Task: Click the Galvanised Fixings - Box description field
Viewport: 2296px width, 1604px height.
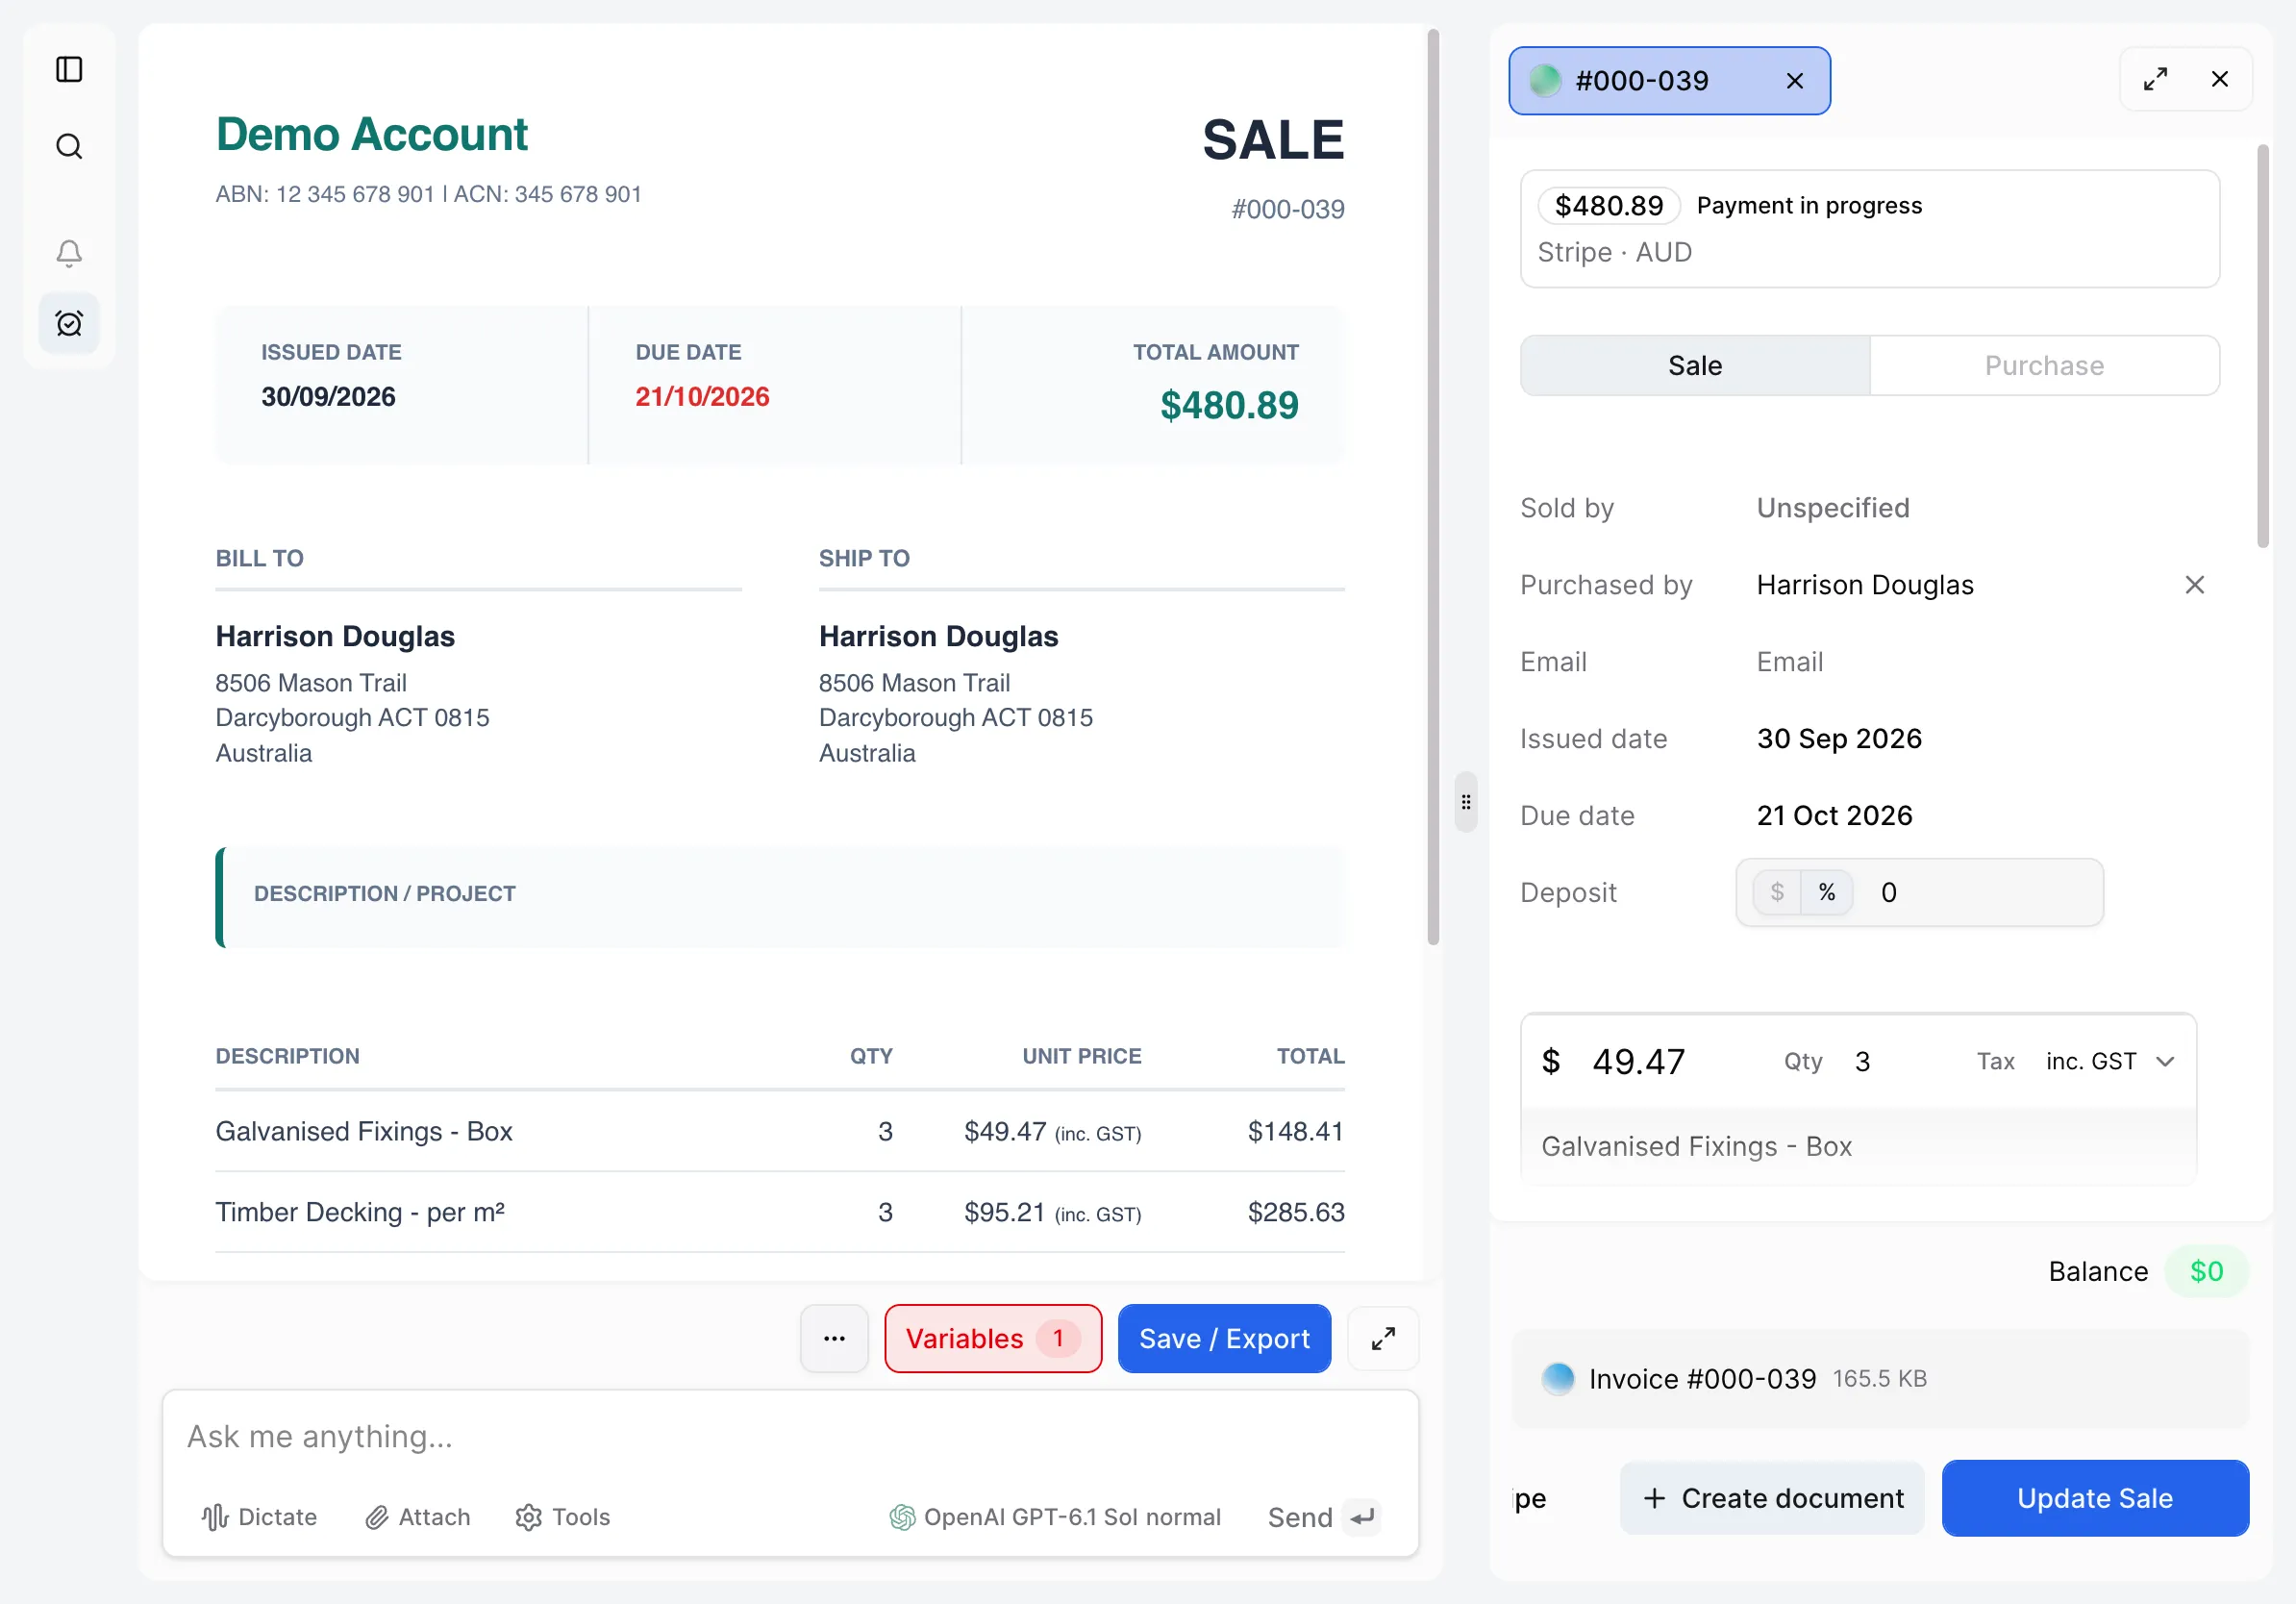Action: click(x=1858, y=1146)
